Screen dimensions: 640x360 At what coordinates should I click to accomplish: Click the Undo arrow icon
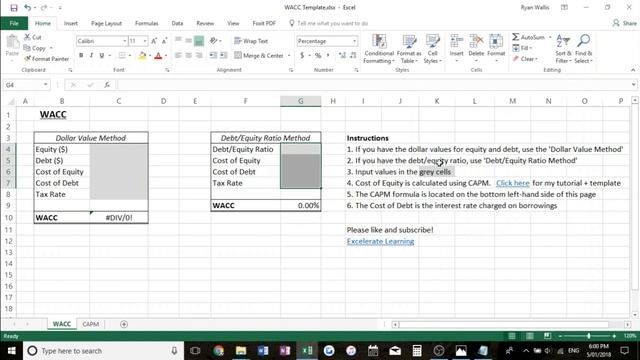tap(27, 8)
